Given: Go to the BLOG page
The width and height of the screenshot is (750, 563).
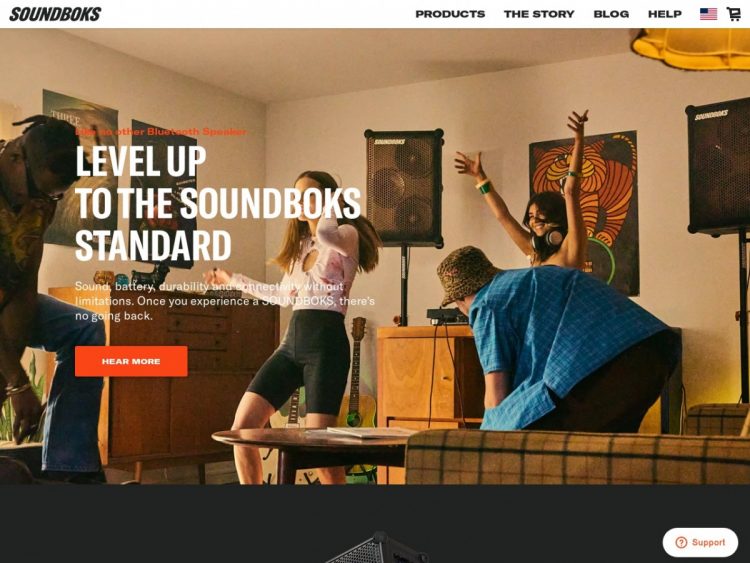Looking at the screenshot, I should (x=611, y=14).
